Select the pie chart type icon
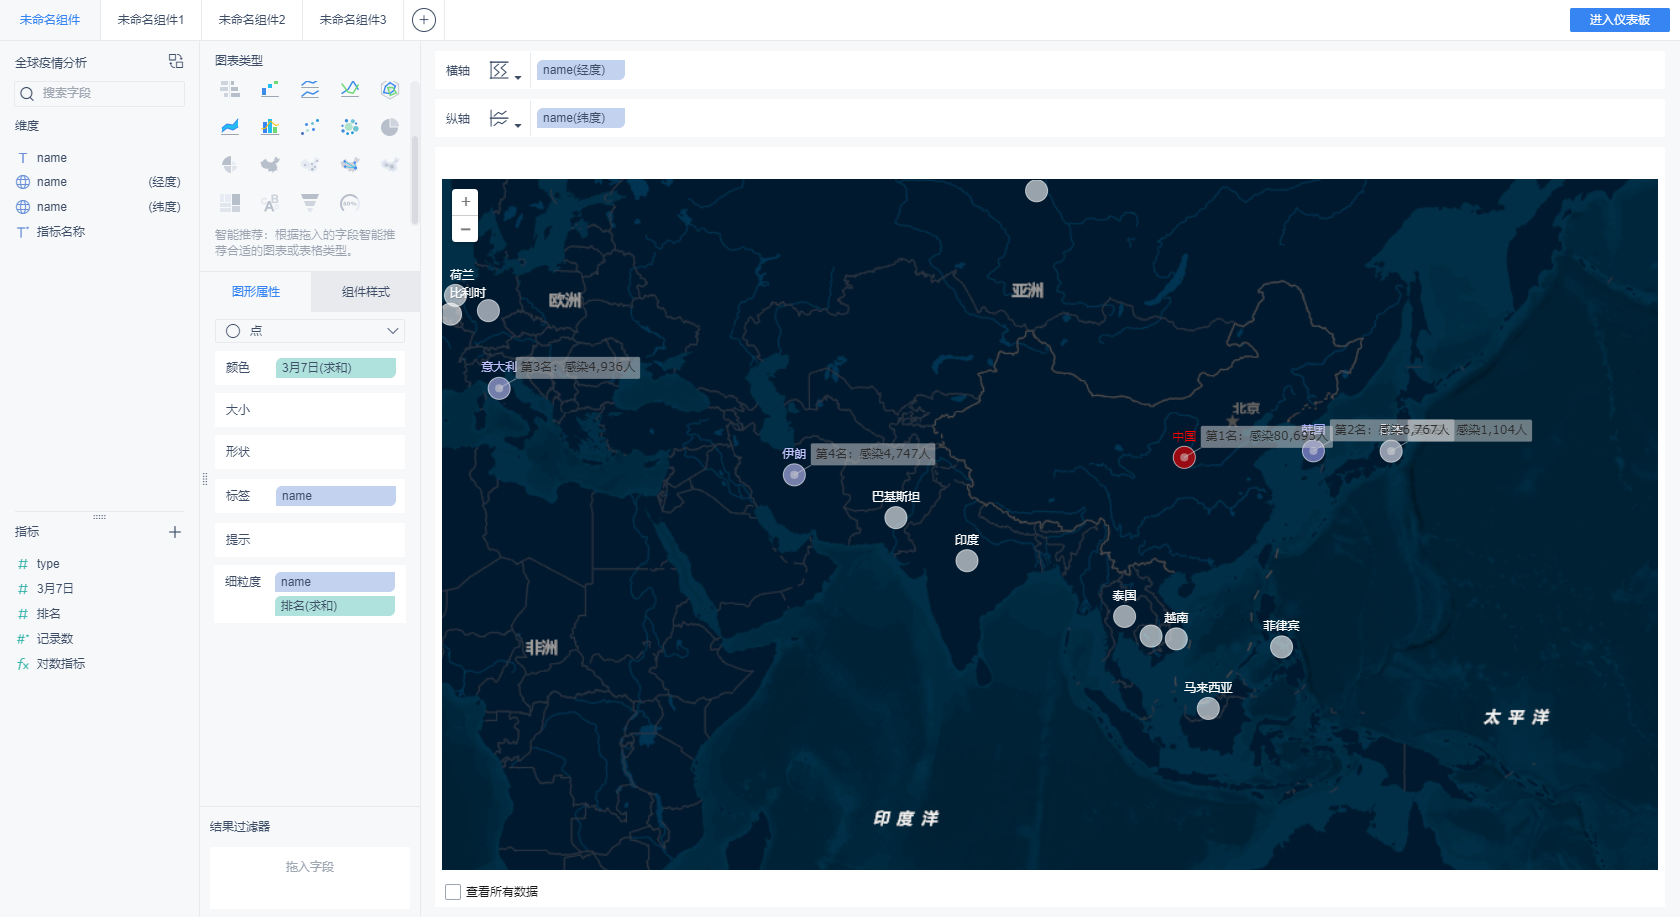 [x=390, y=127]
